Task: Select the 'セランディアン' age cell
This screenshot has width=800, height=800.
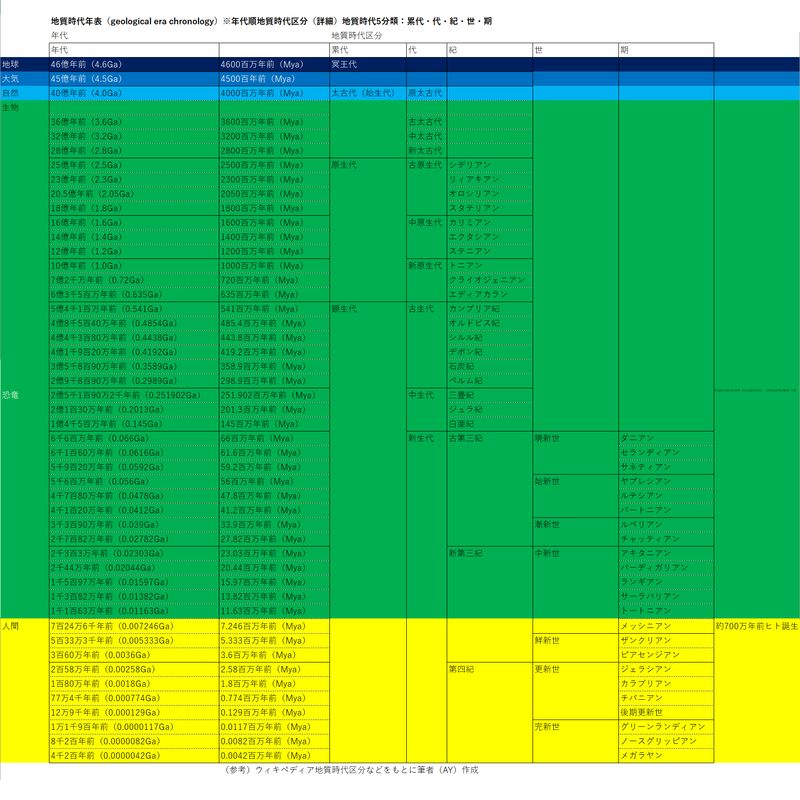Action: coord(650,453)
